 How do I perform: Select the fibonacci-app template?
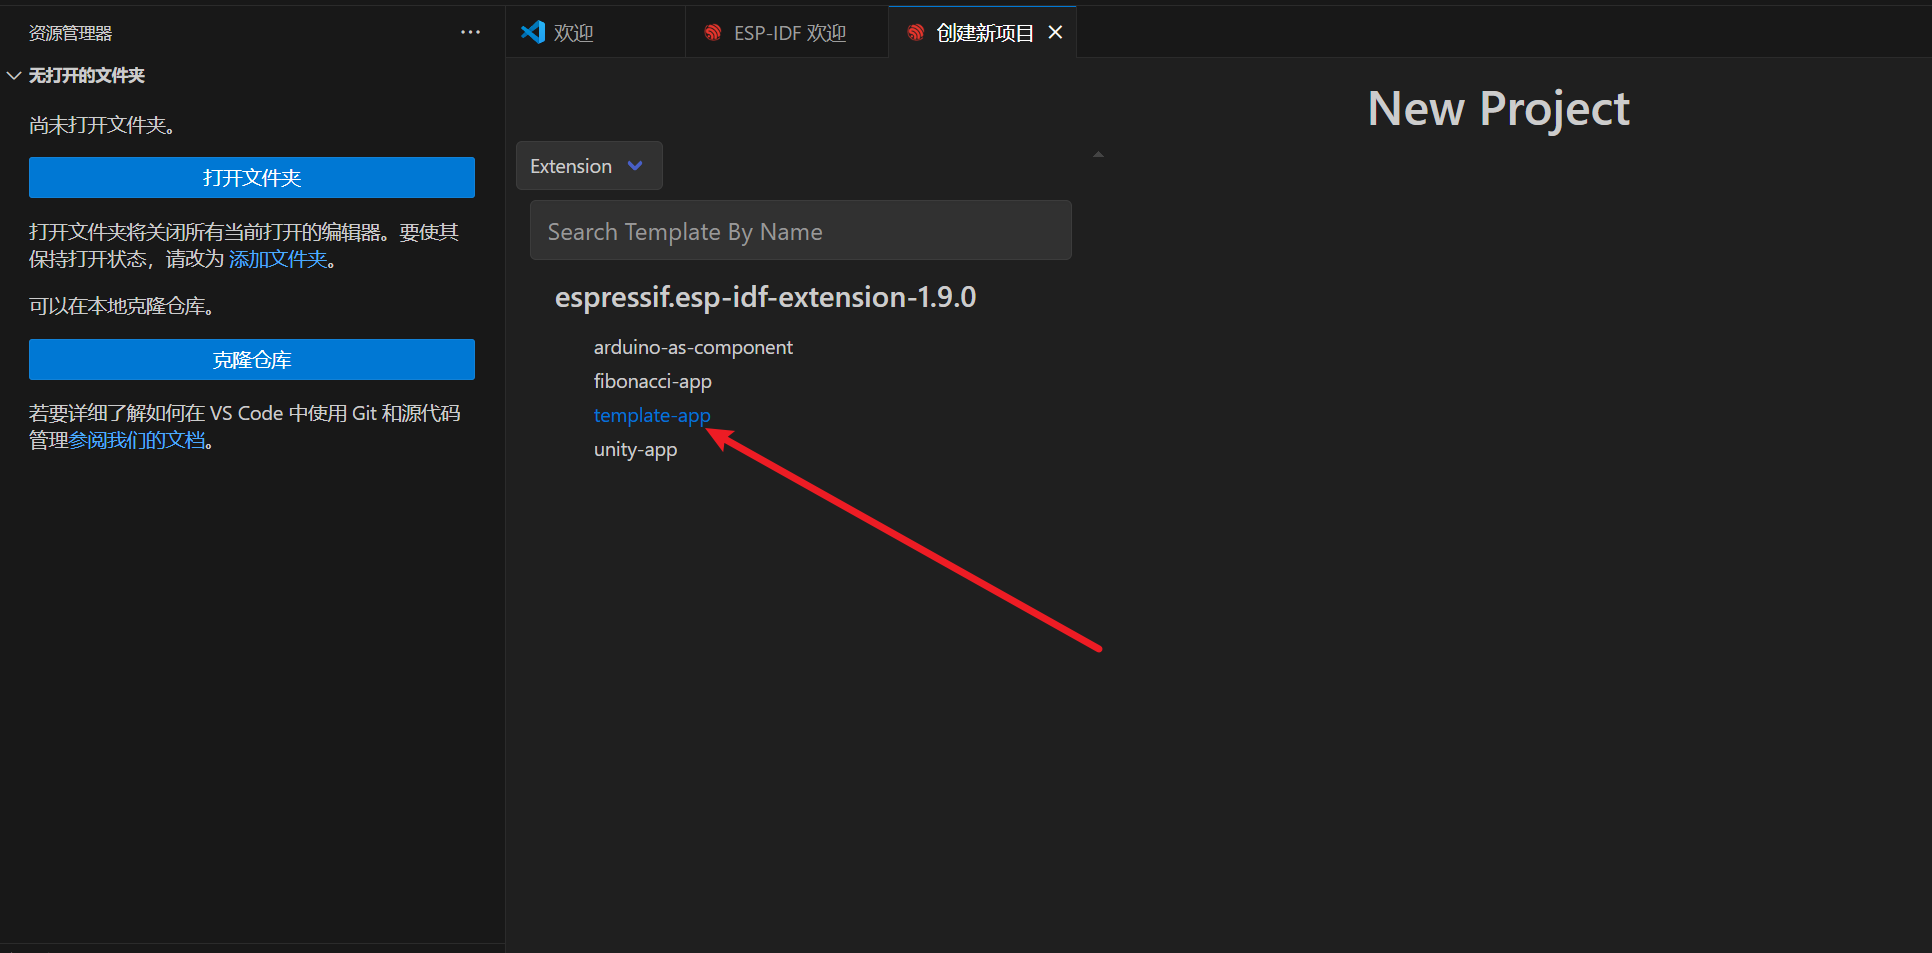[x=653, y=381]
